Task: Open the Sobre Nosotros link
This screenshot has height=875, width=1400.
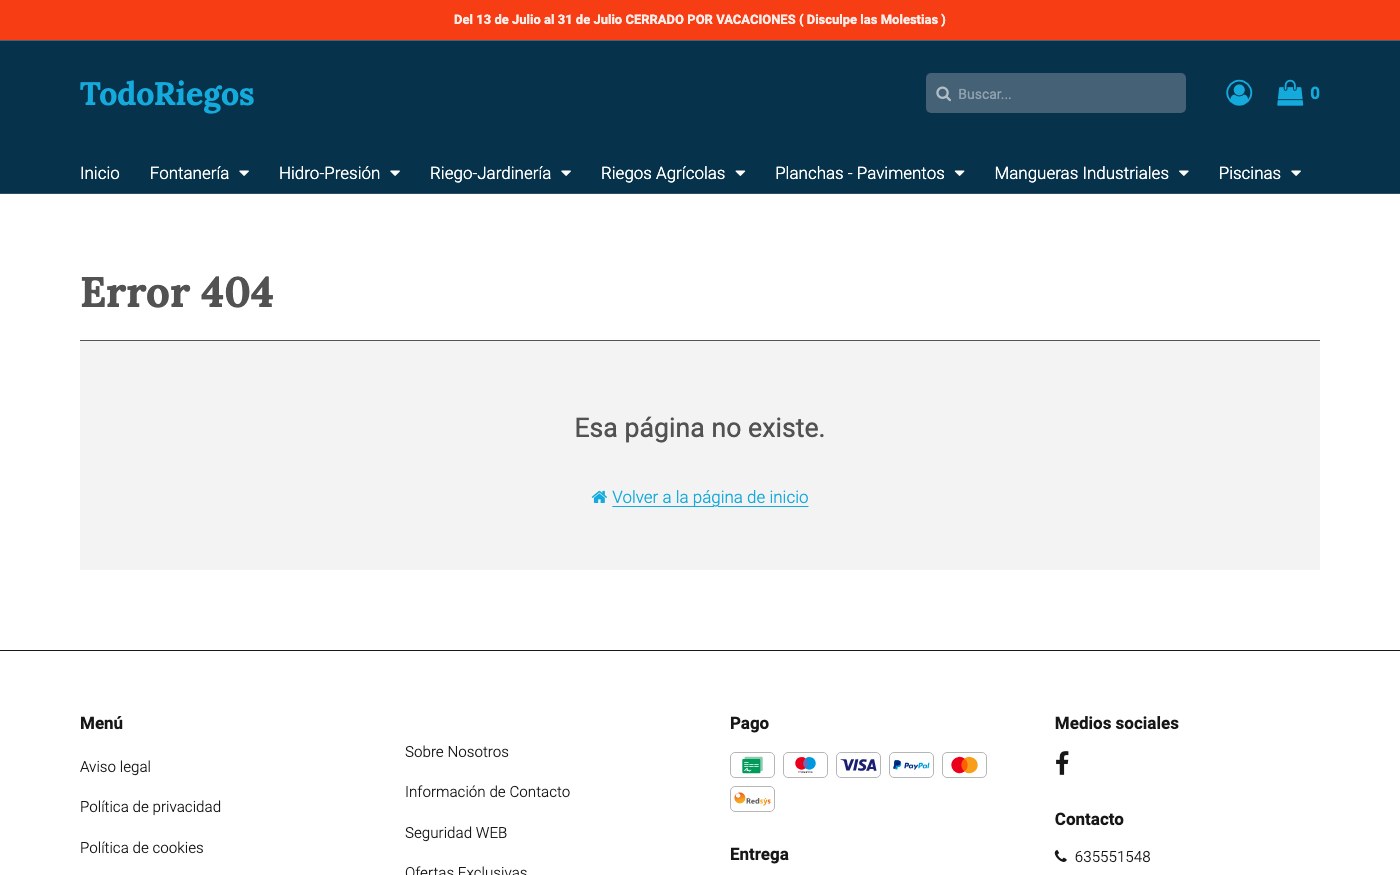Action: [x=457, y=752]
